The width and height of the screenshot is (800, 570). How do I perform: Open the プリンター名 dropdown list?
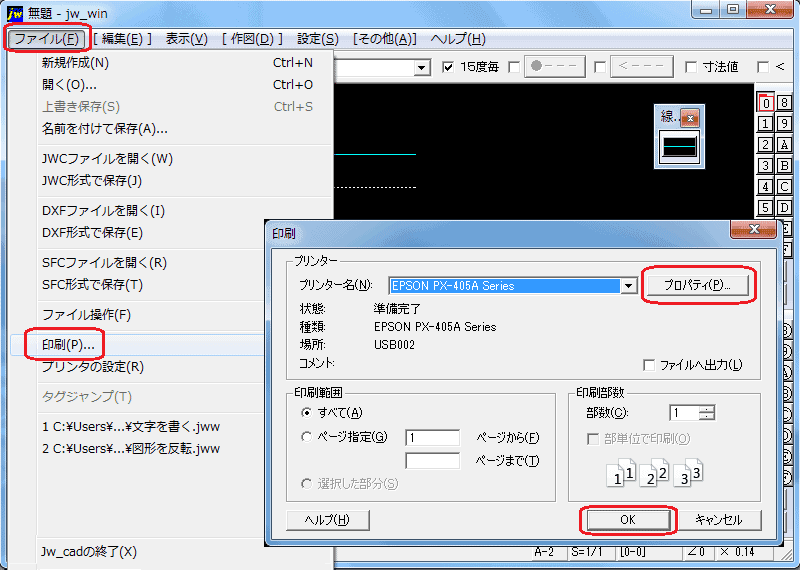[629, 286]
